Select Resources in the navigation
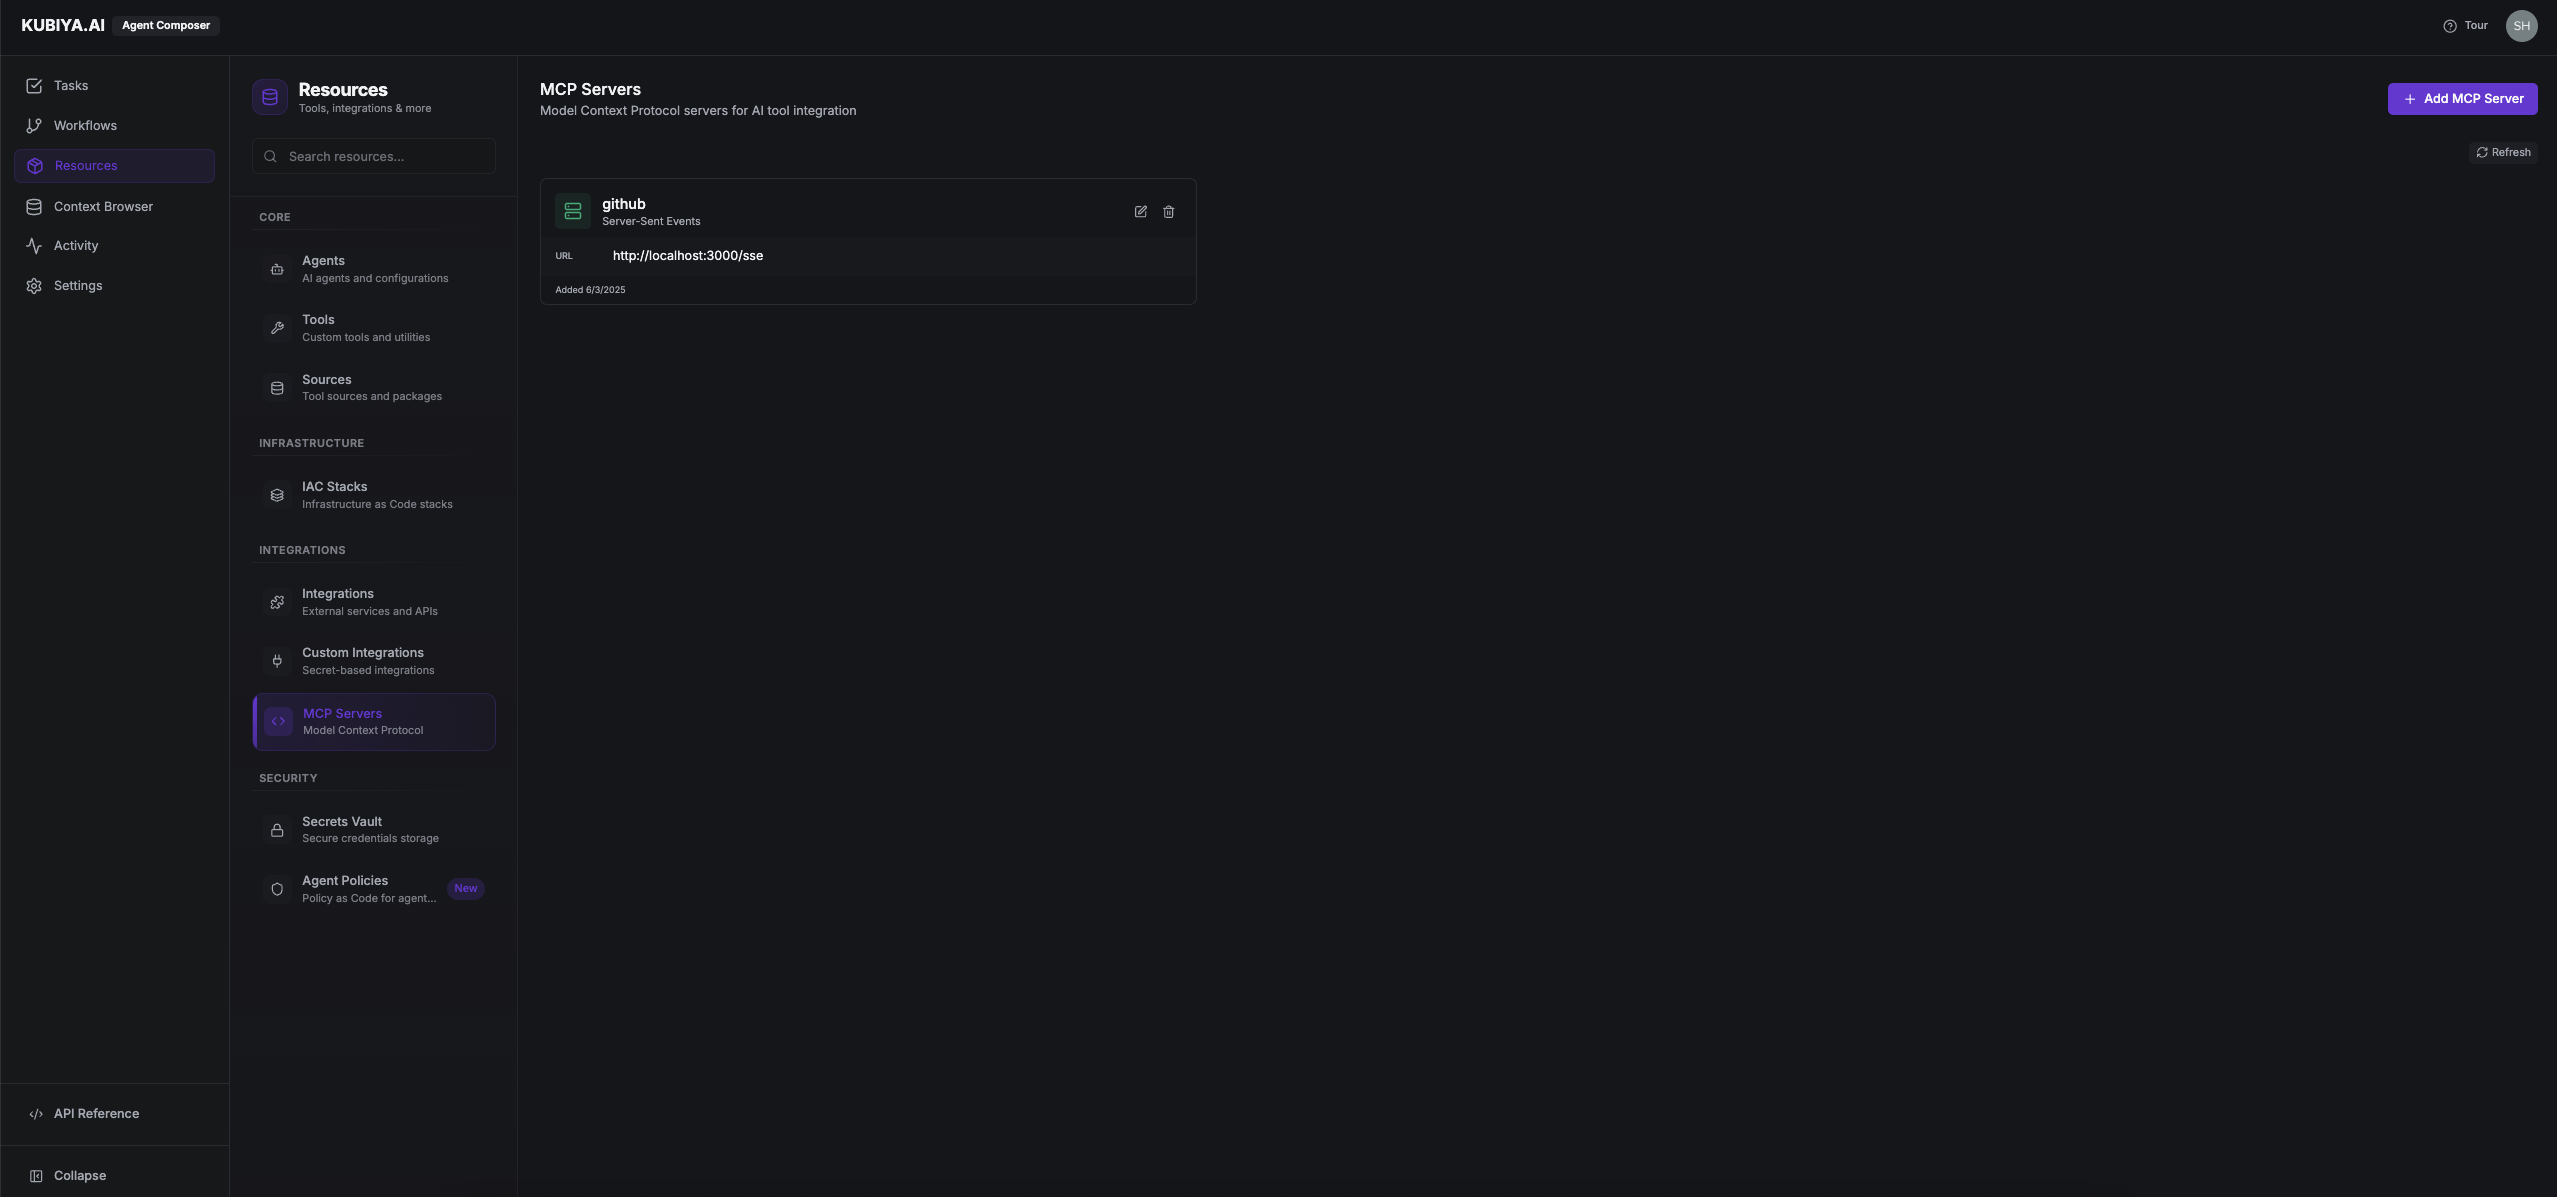Screen dimensions: 2557x1197 point(114,166)
